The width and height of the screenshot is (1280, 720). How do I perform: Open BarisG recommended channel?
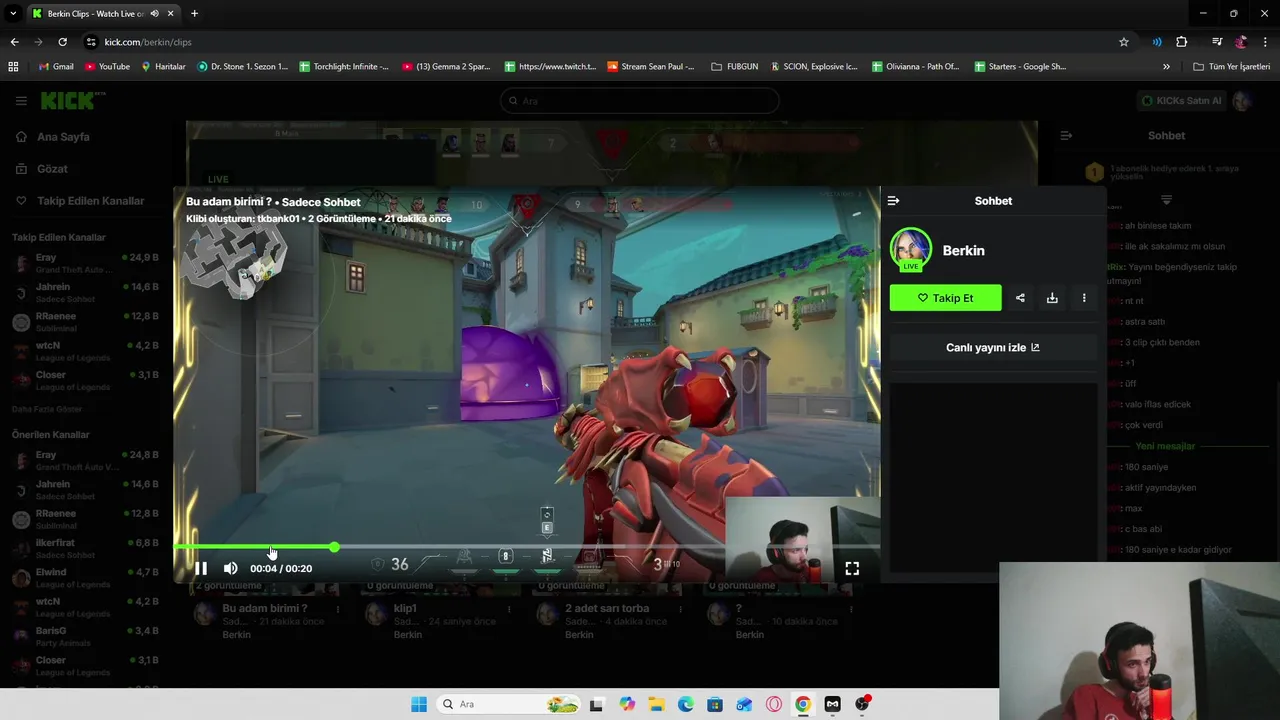(x=85, y=637)
